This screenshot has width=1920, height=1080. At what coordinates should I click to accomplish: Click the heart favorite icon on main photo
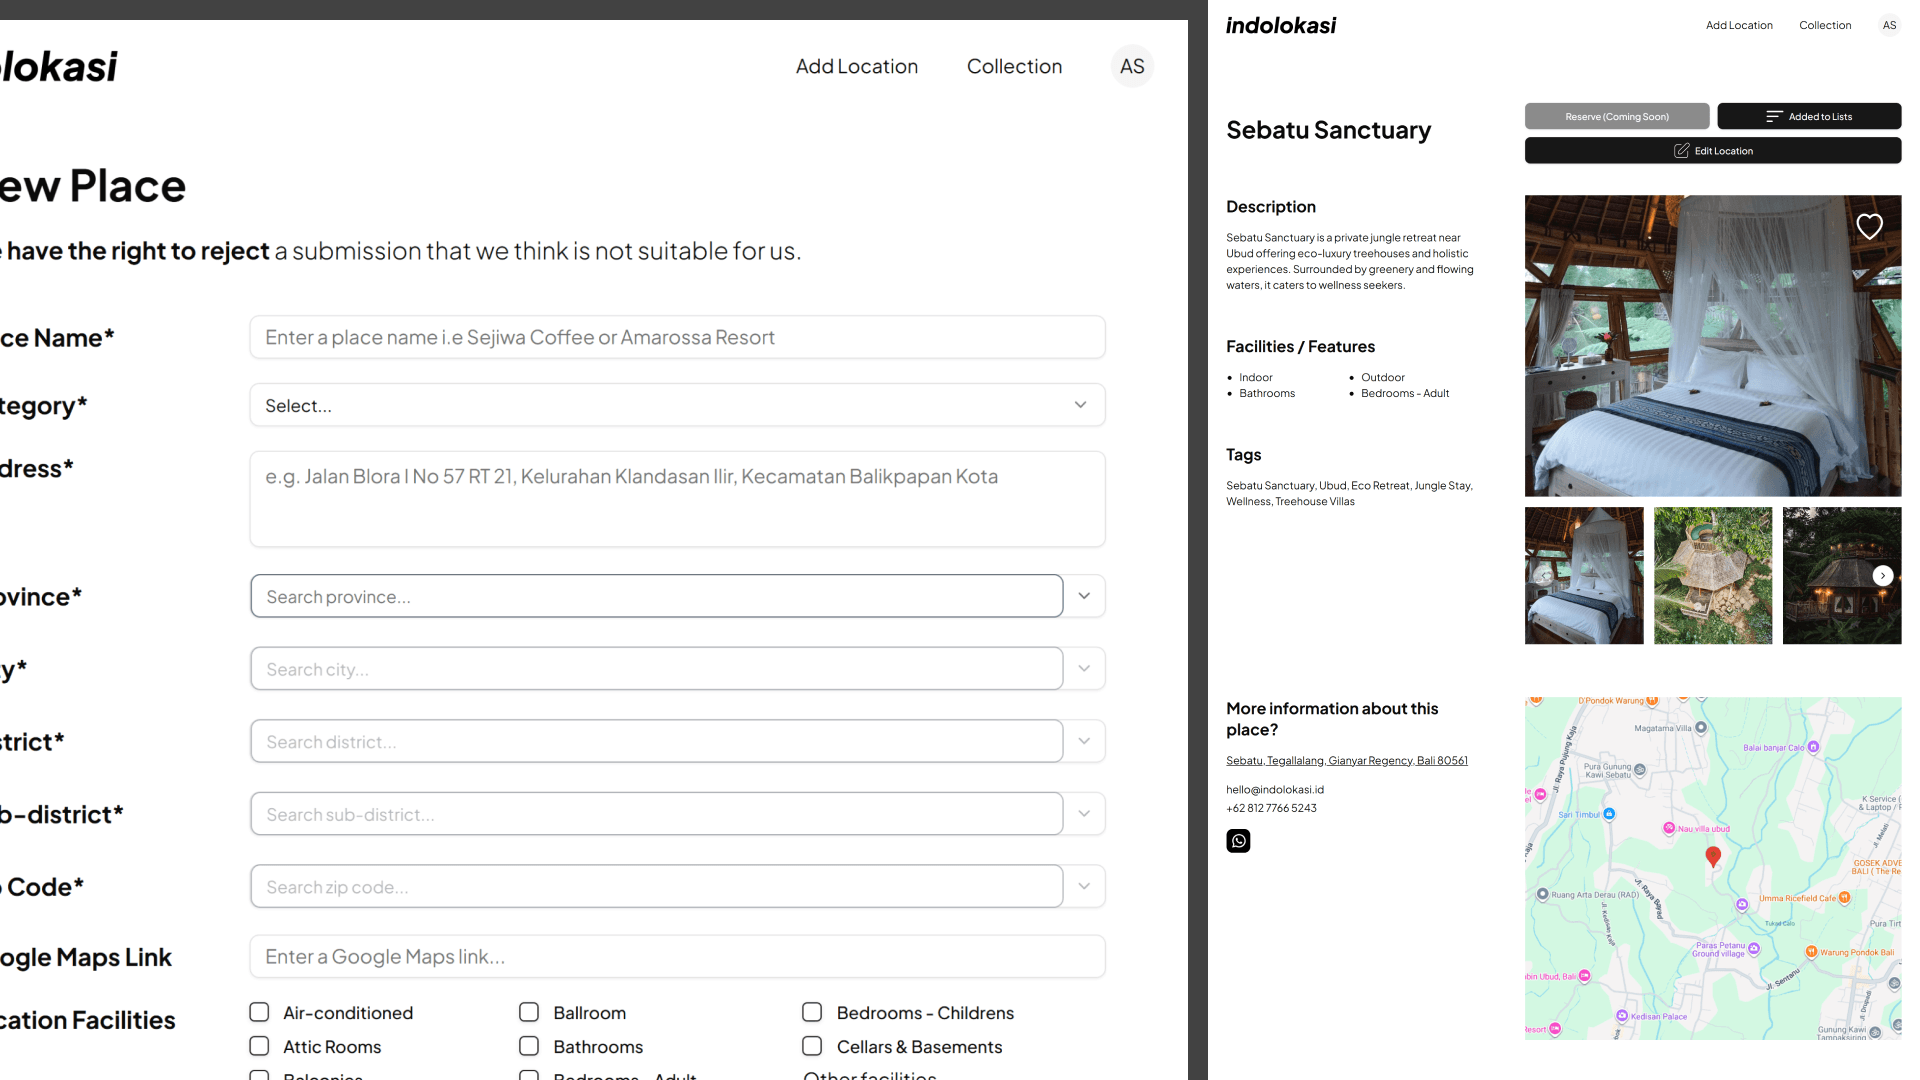point(1869,227)
